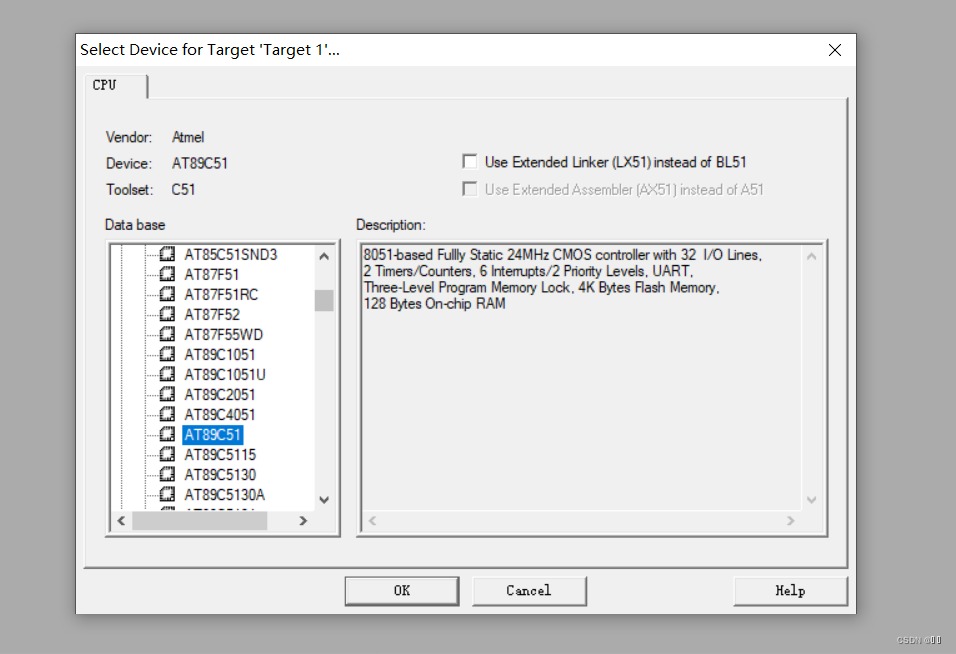Viewport: 956px width, 654px height.
Task: Click the '128 Bytes On-chip RAM' line
Action: pos(434,304)
